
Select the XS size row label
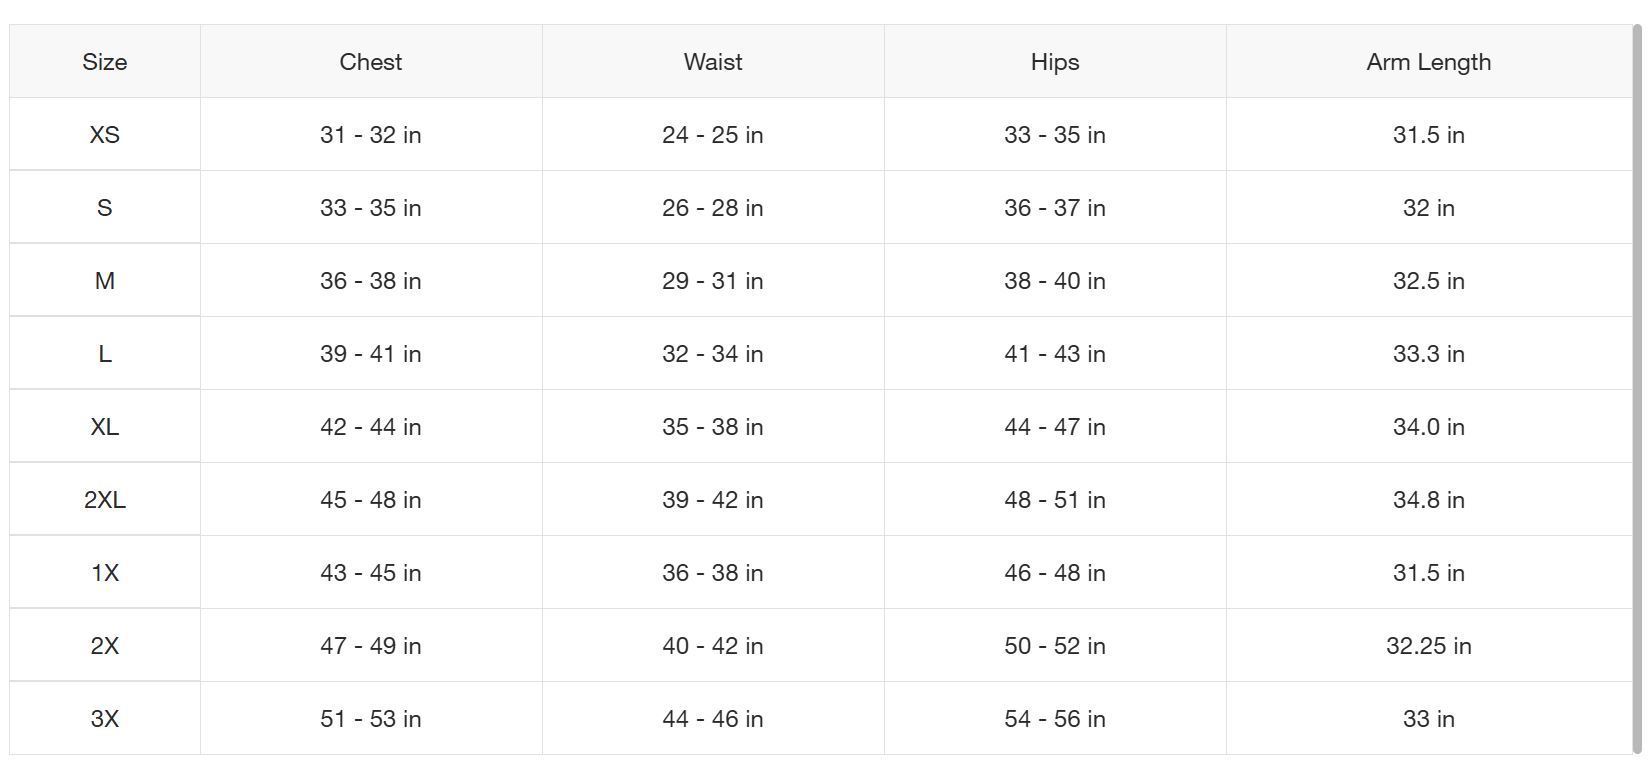tap(105, 135)
